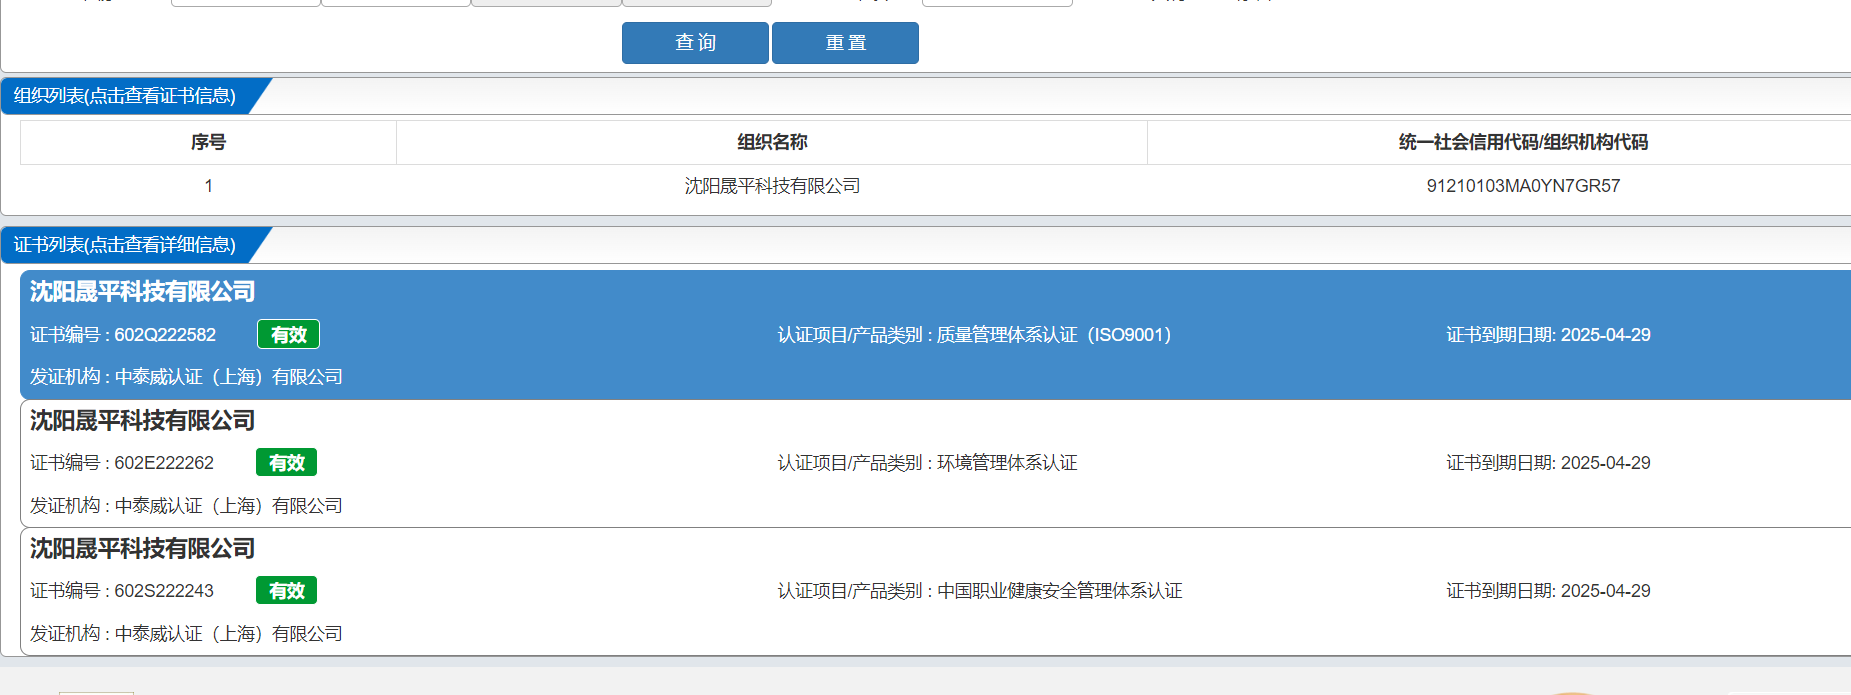The width and height of the screenshot is (1851, 695).
Task: Click the 重置 reset button
Action: pyautogui.click(x=845, y=43)
